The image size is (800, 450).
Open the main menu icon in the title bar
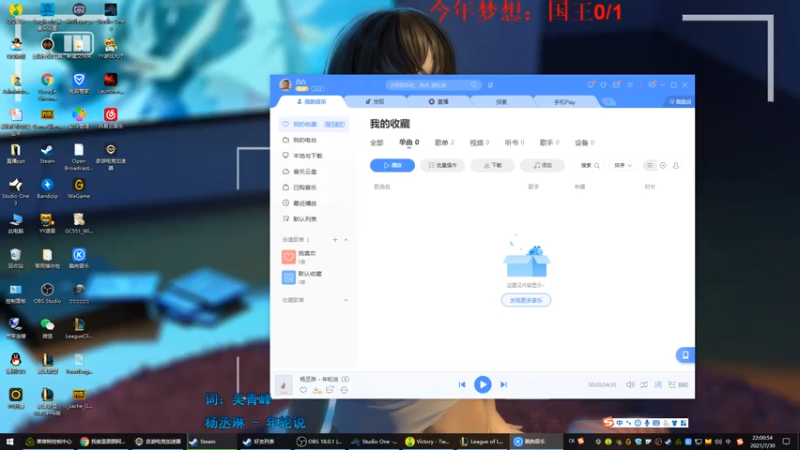tap(630, 85)
